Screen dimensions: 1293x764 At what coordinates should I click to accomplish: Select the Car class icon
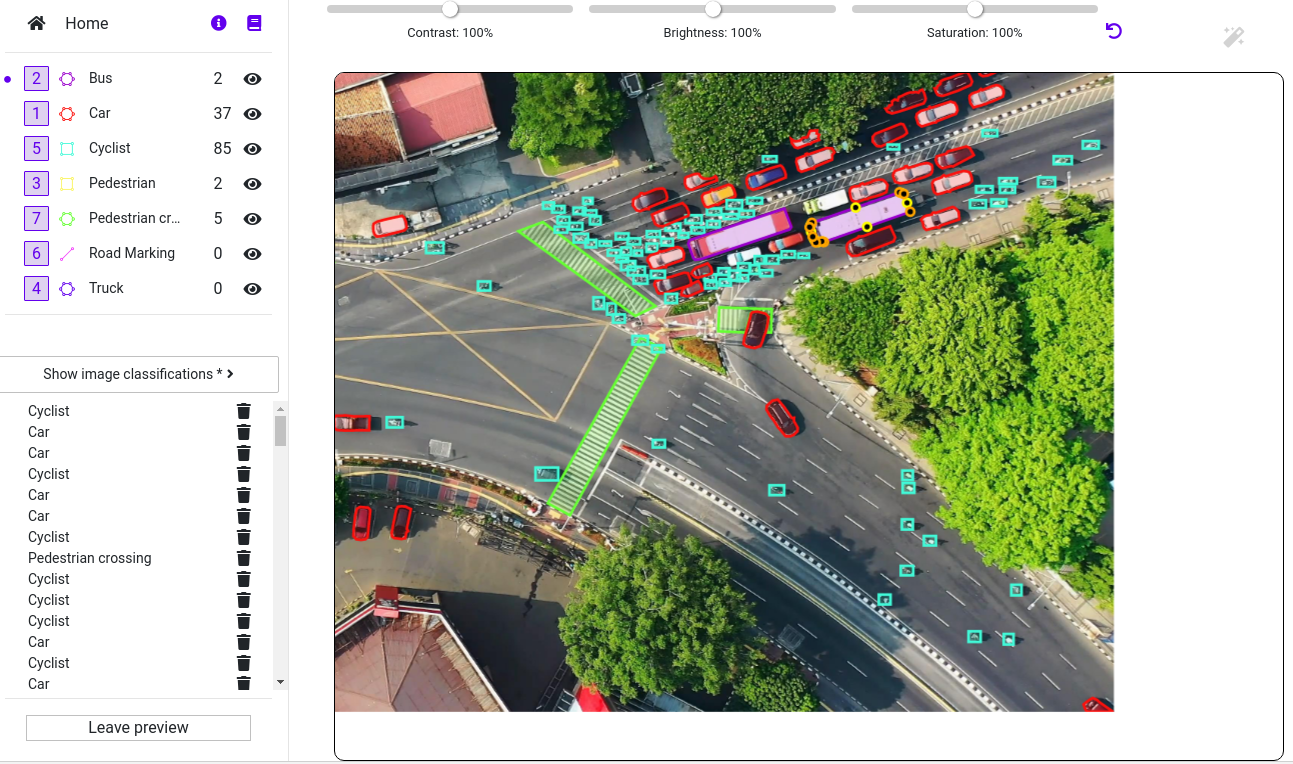66,113
